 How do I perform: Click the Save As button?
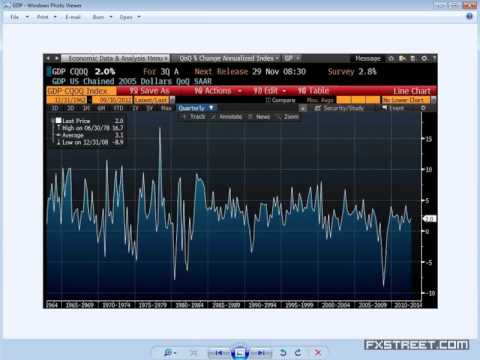coord(149,91)
